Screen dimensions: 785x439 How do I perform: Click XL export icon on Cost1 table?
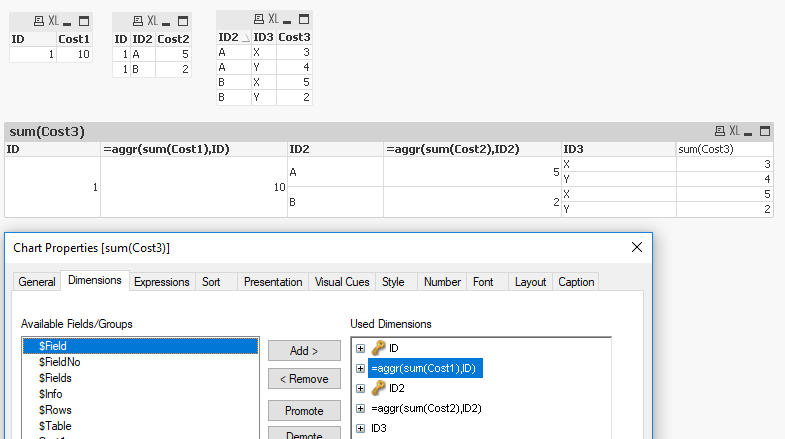coord(53,21)
